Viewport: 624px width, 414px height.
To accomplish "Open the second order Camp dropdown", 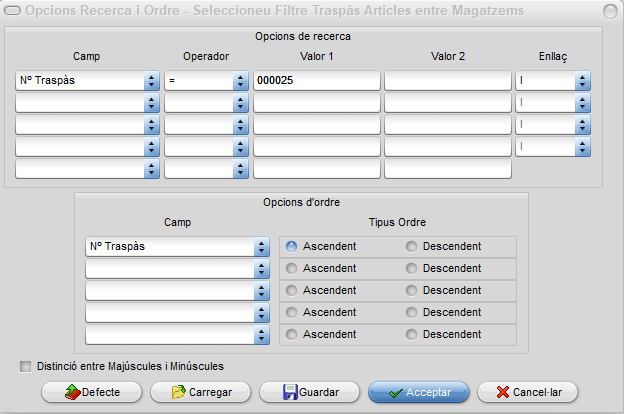I will pyautogui.click(x=177, y=269).
